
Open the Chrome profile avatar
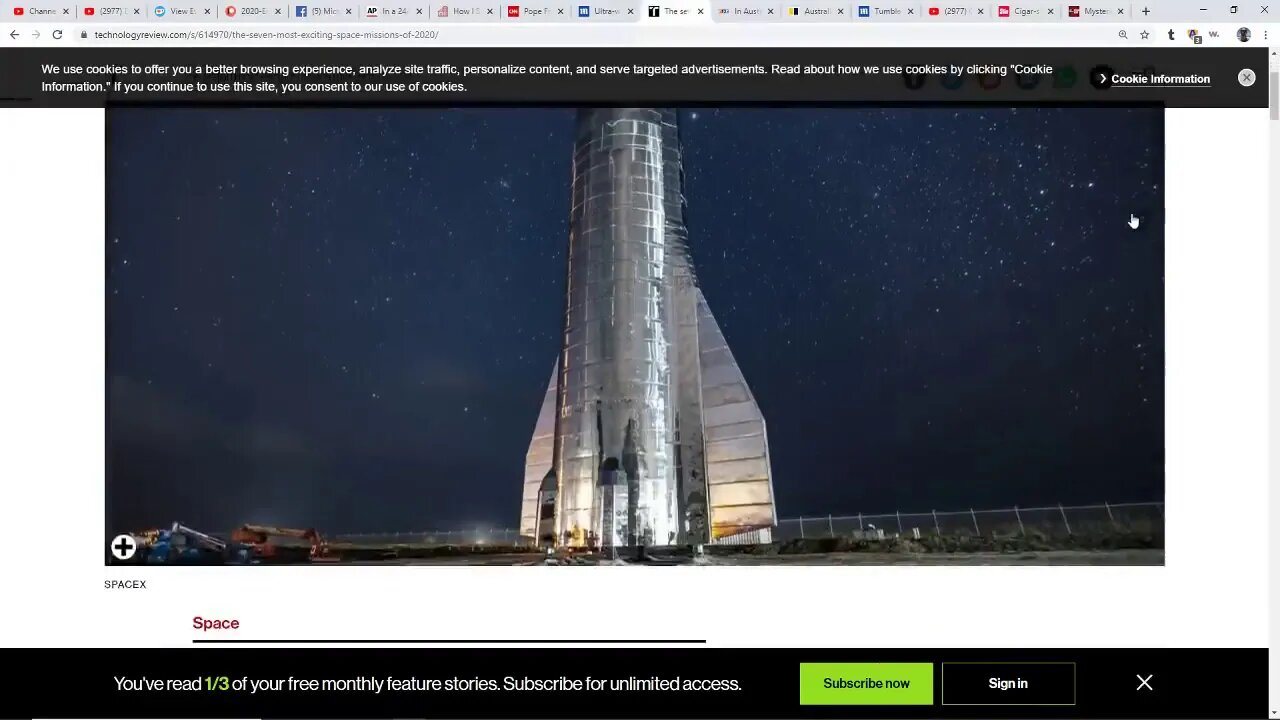tap(1243, 34)
